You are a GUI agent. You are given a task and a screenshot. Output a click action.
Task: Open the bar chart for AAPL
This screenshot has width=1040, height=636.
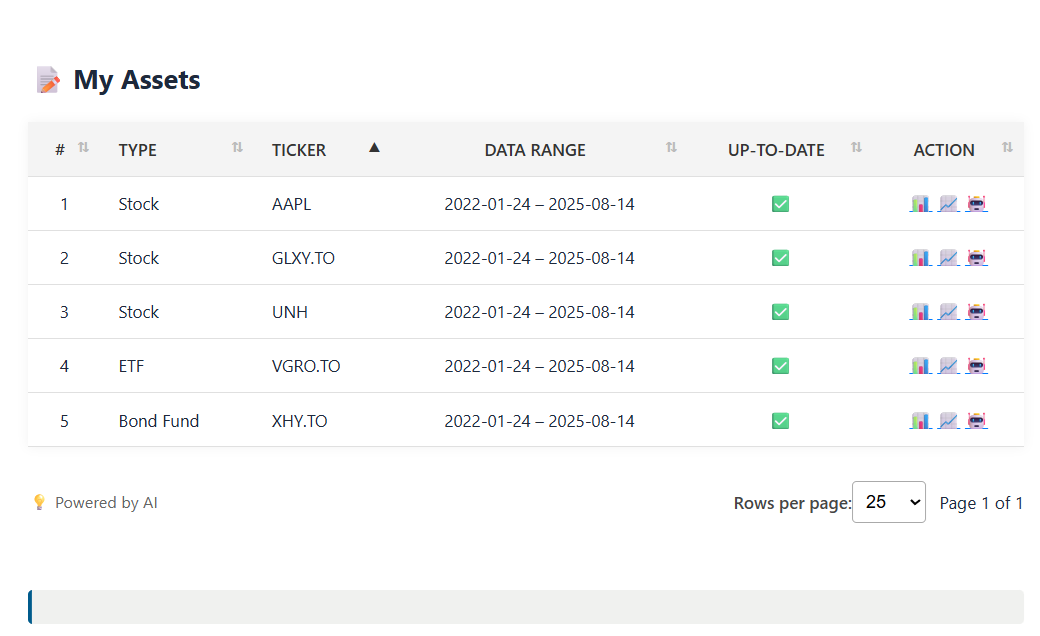920,204
